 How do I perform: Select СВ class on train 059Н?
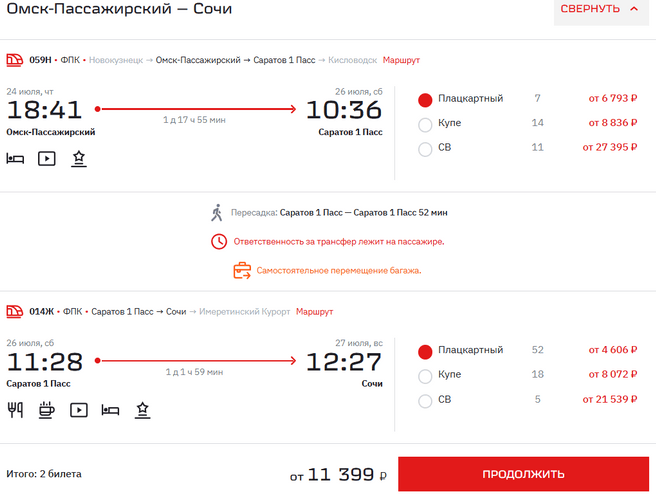click(x=425, y=149)
